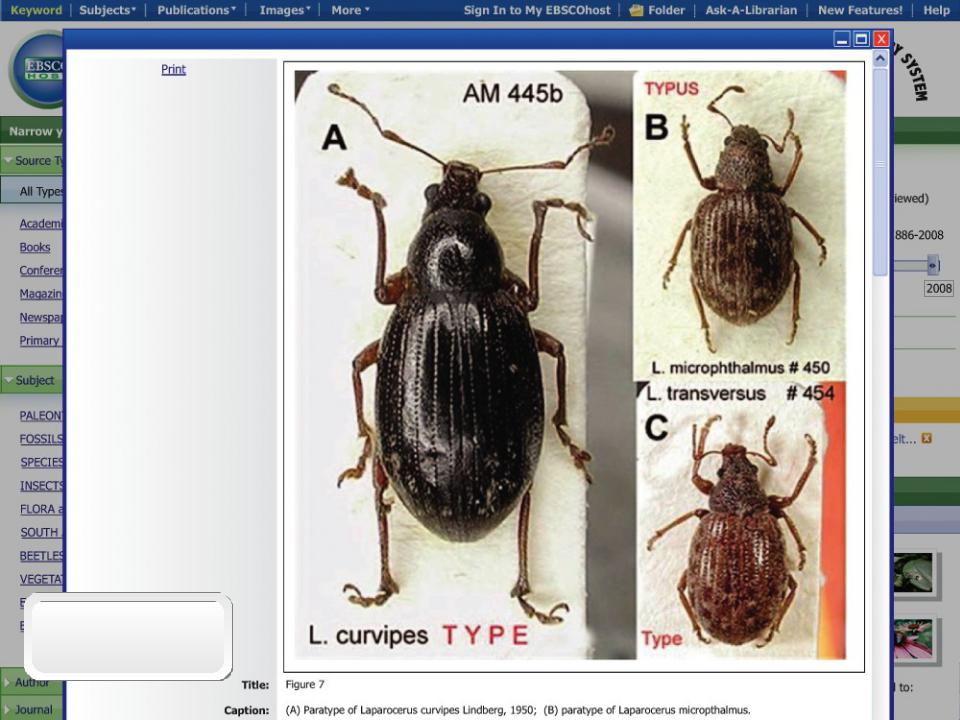
Task: Filter by Conference source type
Action: click(41, 270)
